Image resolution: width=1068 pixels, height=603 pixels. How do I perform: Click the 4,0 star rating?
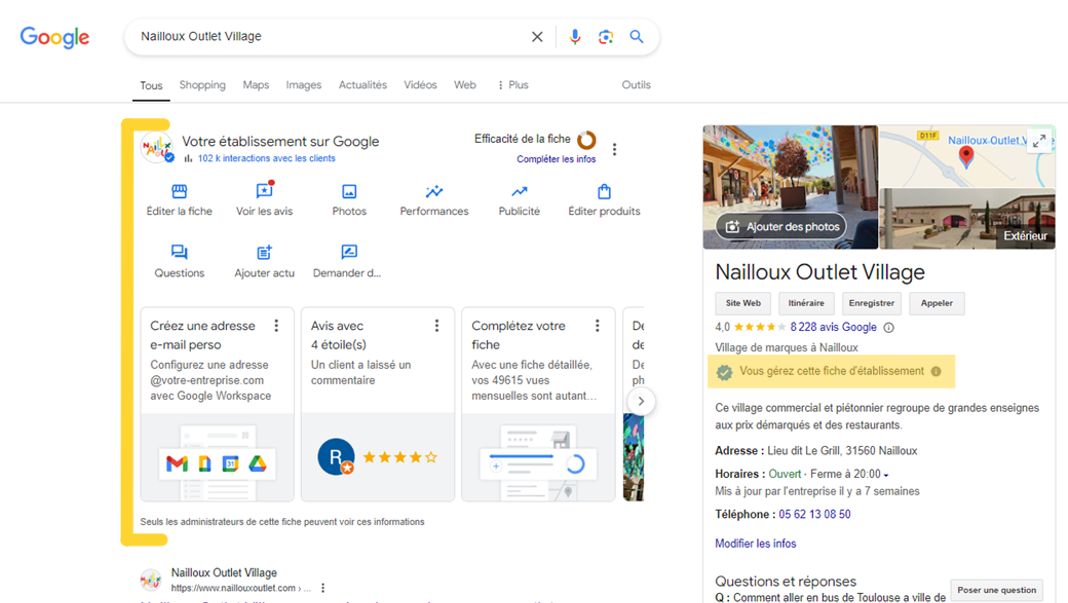pos(750,327)
